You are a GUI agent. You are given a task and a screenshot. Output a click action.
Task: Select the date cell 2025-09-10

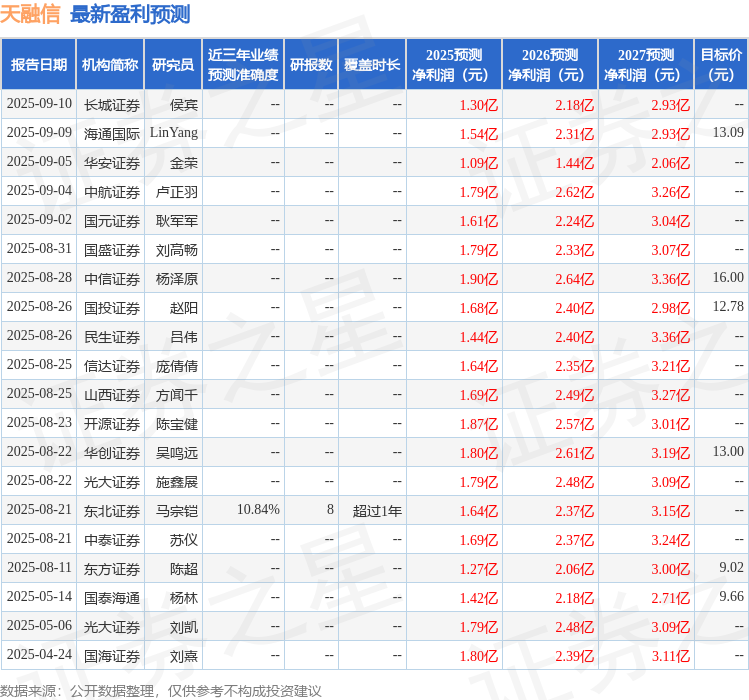tap(39, 104)
